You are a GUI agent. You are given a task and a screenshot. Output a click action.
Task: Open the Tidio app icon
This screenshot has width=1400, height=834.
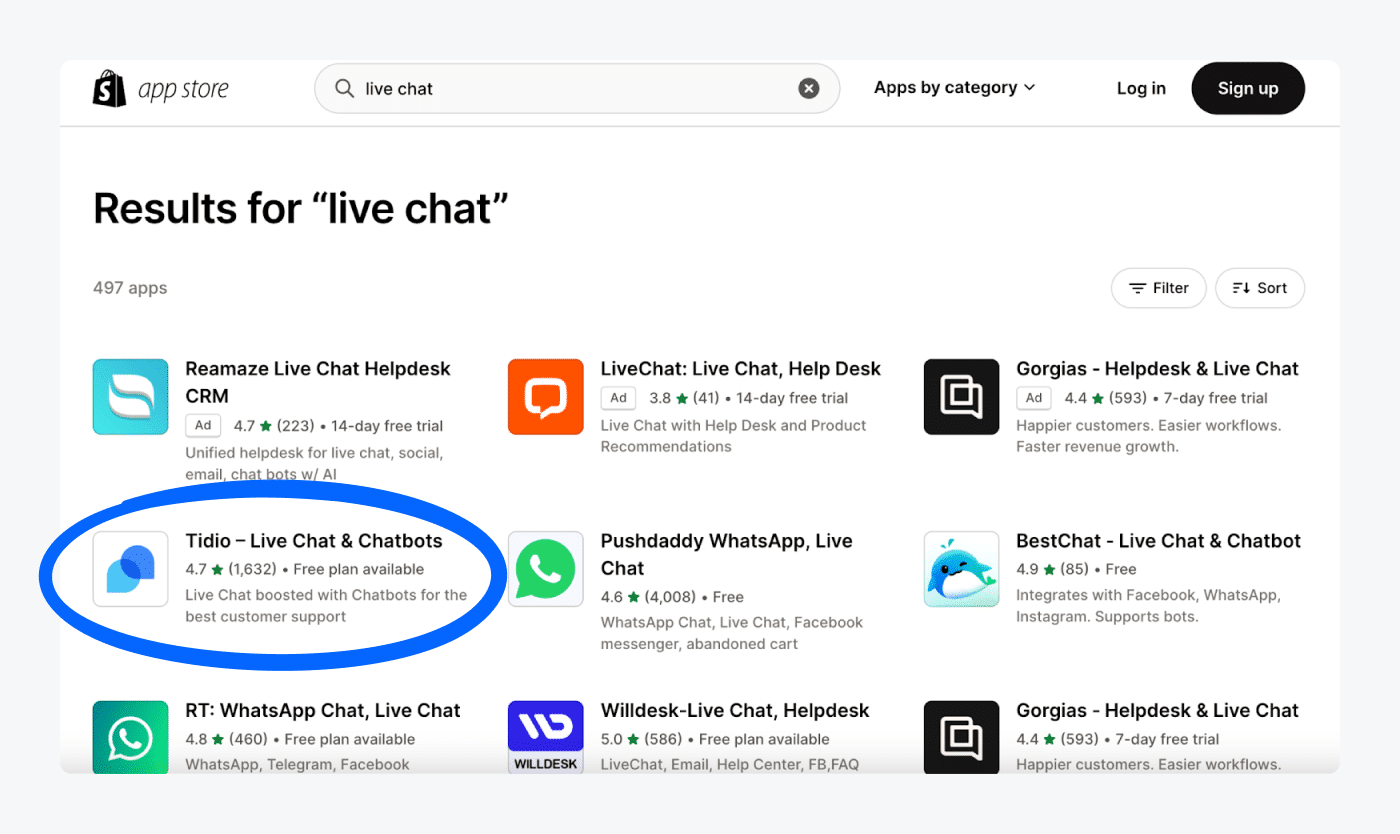tap(130, 569)
